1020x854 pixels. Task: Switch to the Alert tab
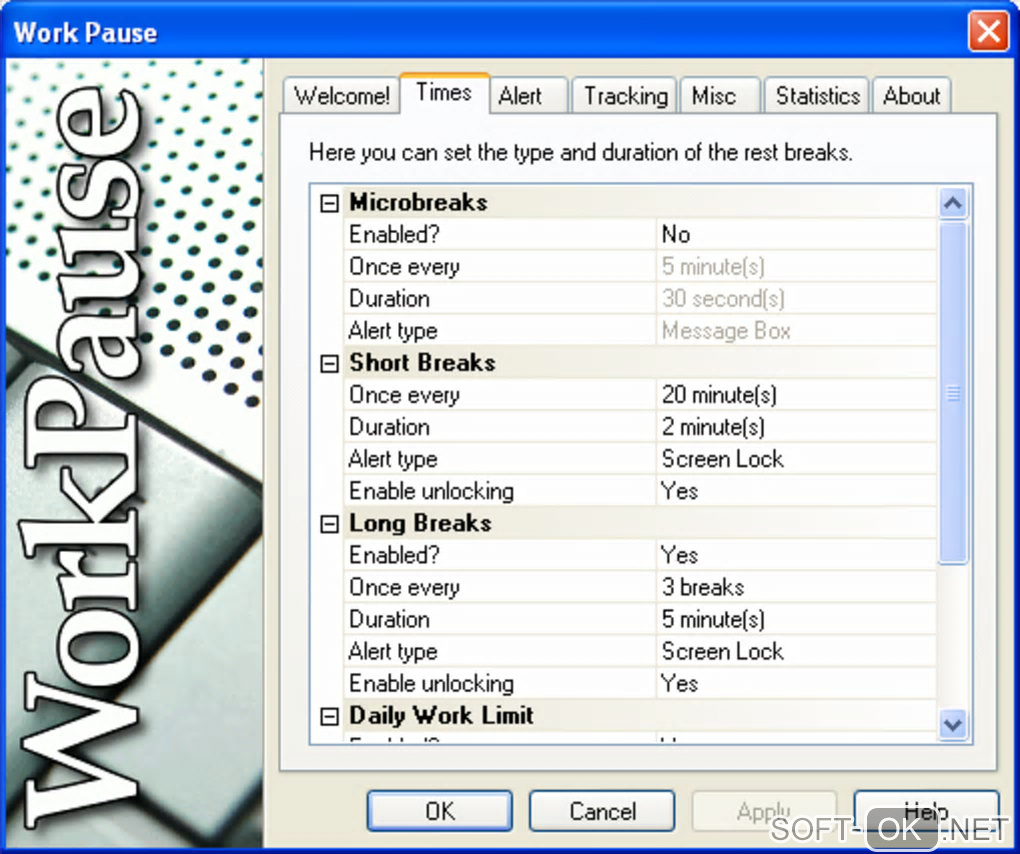tap(529, 96)
